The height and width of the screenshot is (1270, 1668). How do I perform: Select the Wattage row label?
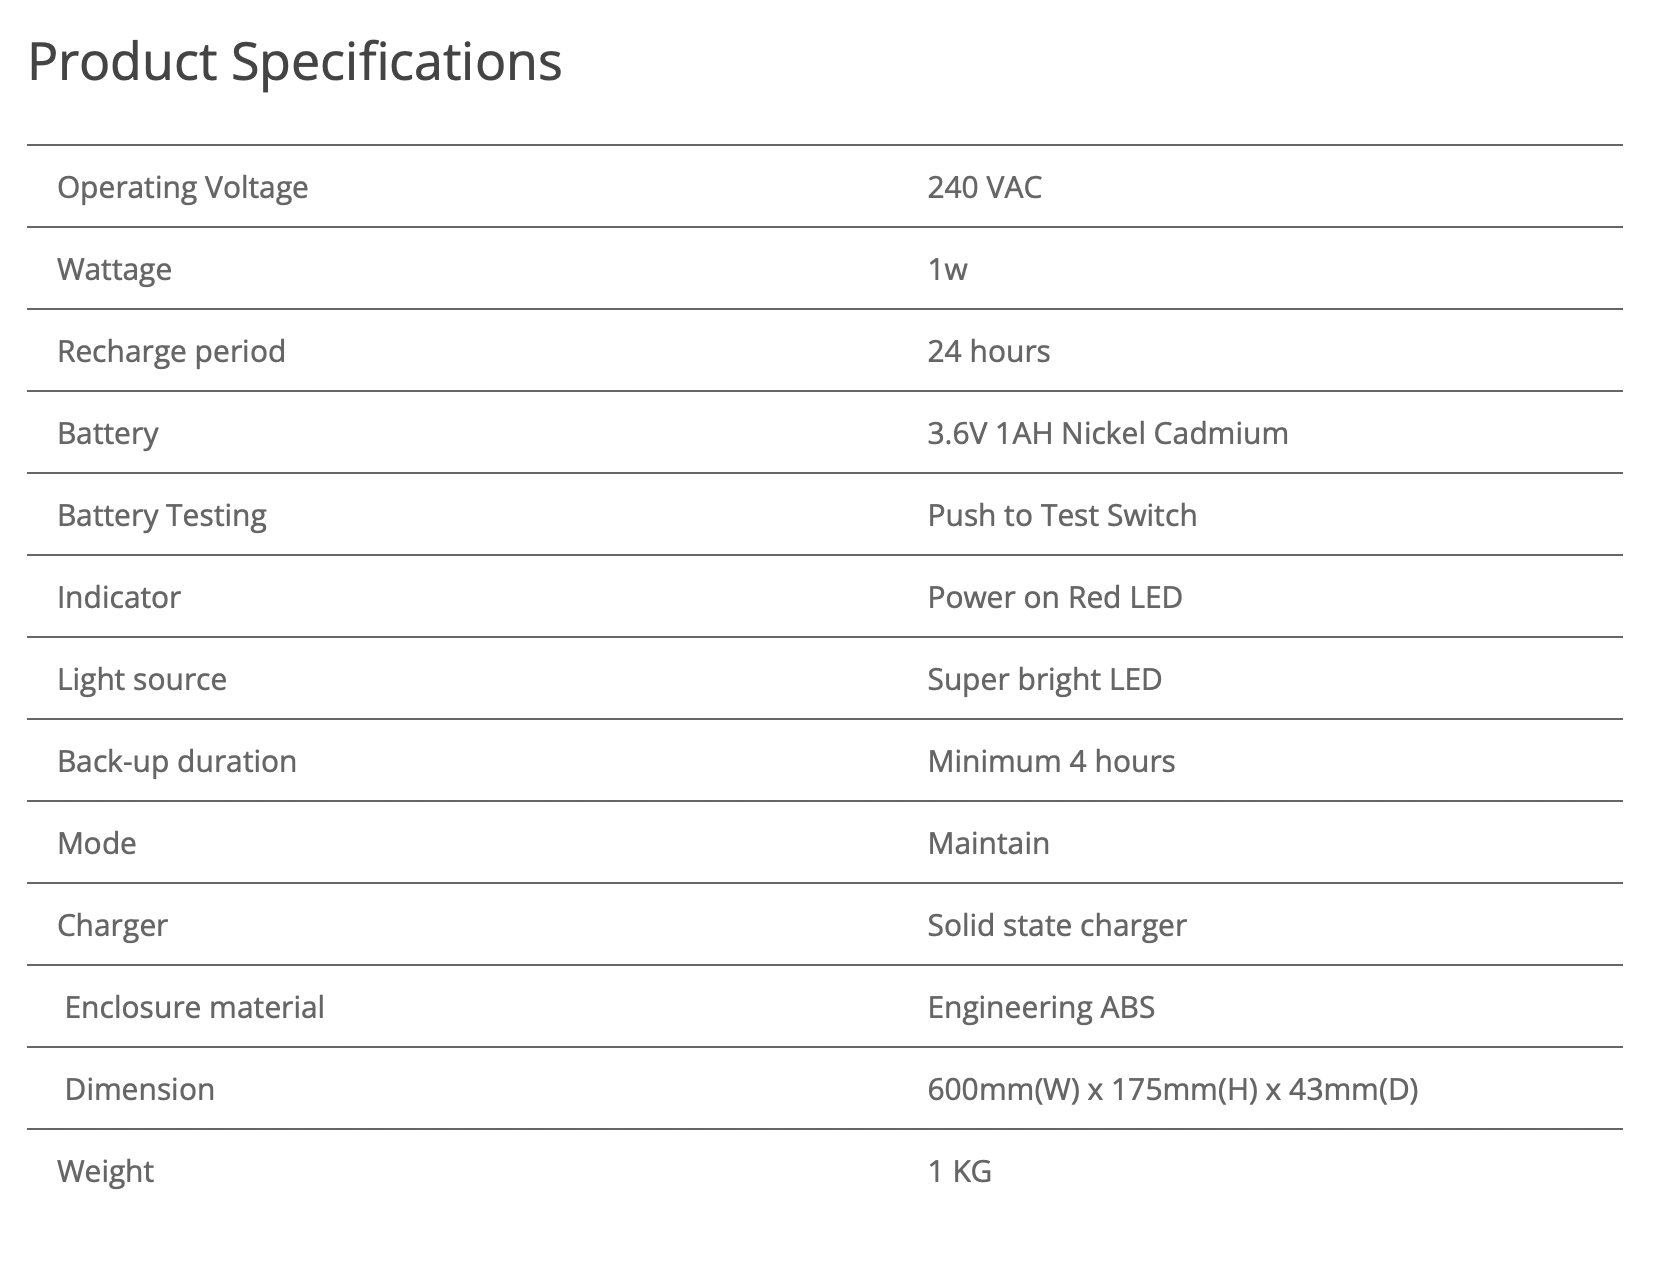coord(114,270)
